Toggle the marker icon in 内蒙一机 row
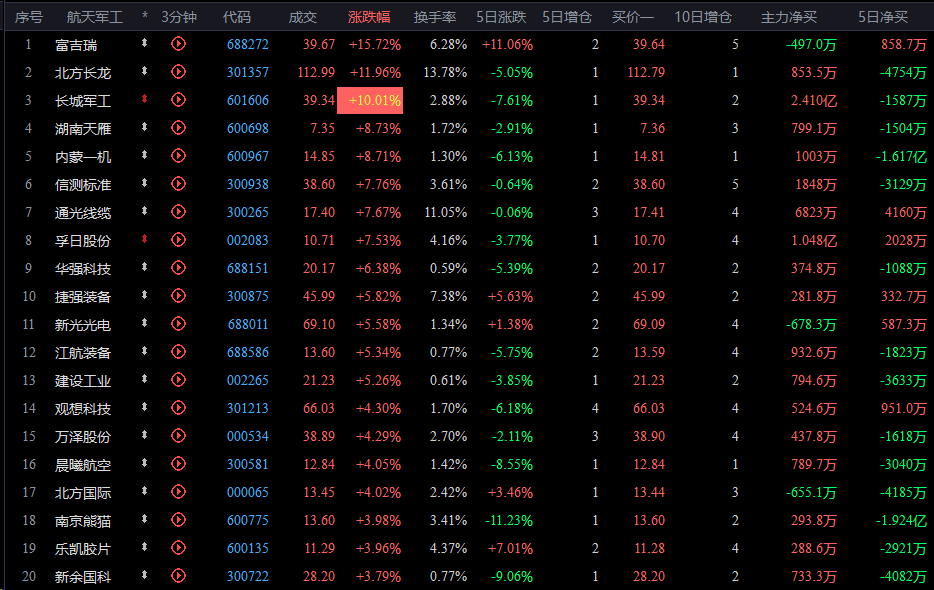 145,156
